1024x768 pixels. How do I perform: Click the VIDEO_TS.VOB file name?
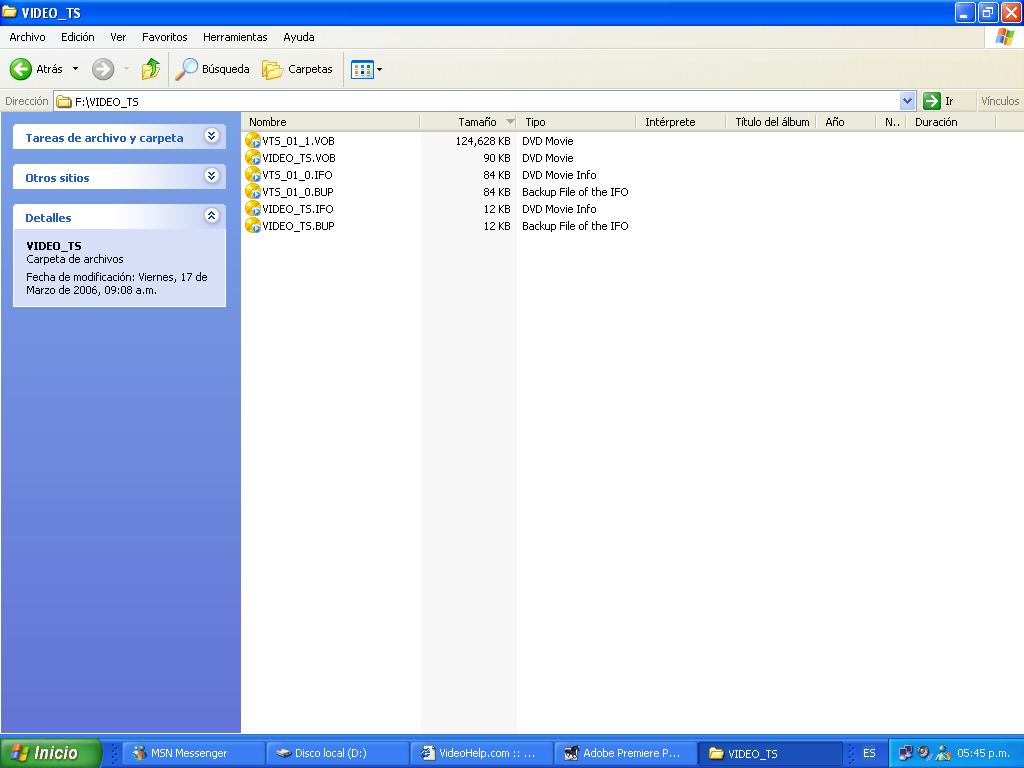pyautogui.click(x=299, y=158)
